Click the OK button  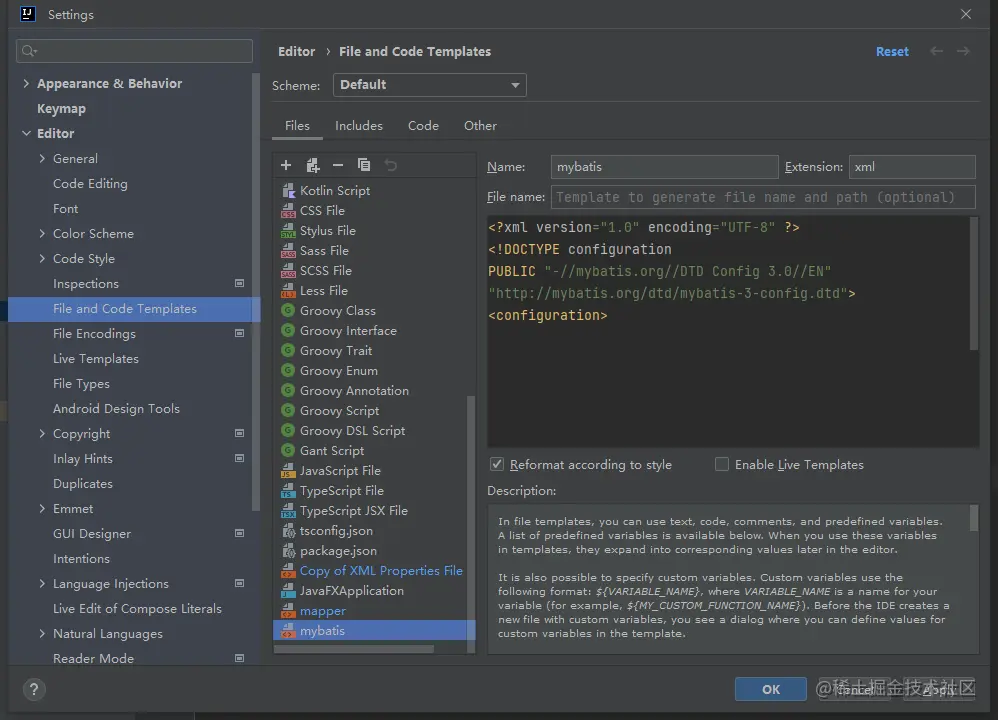[770, 689]
